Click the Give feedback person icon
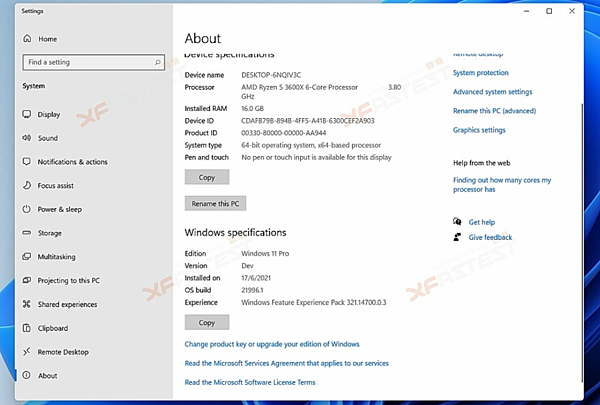Image resolution: width=600 pixels, height=405 pixels. [x=457, y=237]
